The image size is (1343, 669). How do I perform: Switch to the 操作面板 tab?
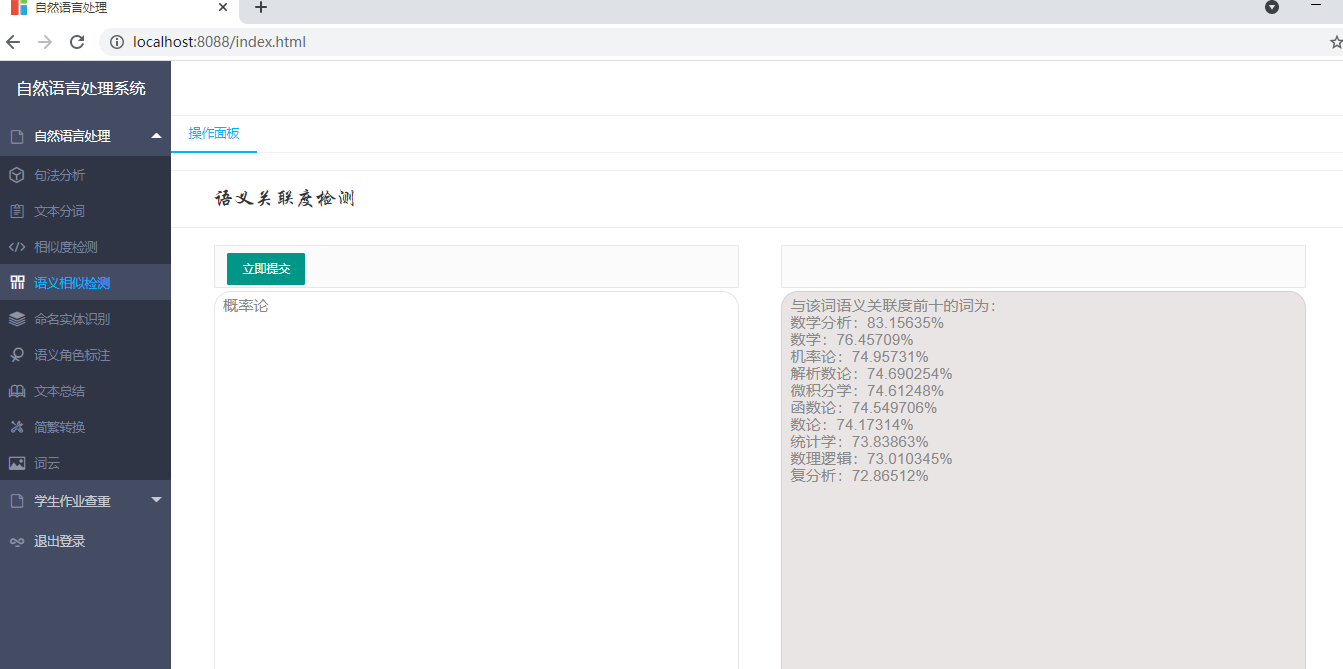214,133
